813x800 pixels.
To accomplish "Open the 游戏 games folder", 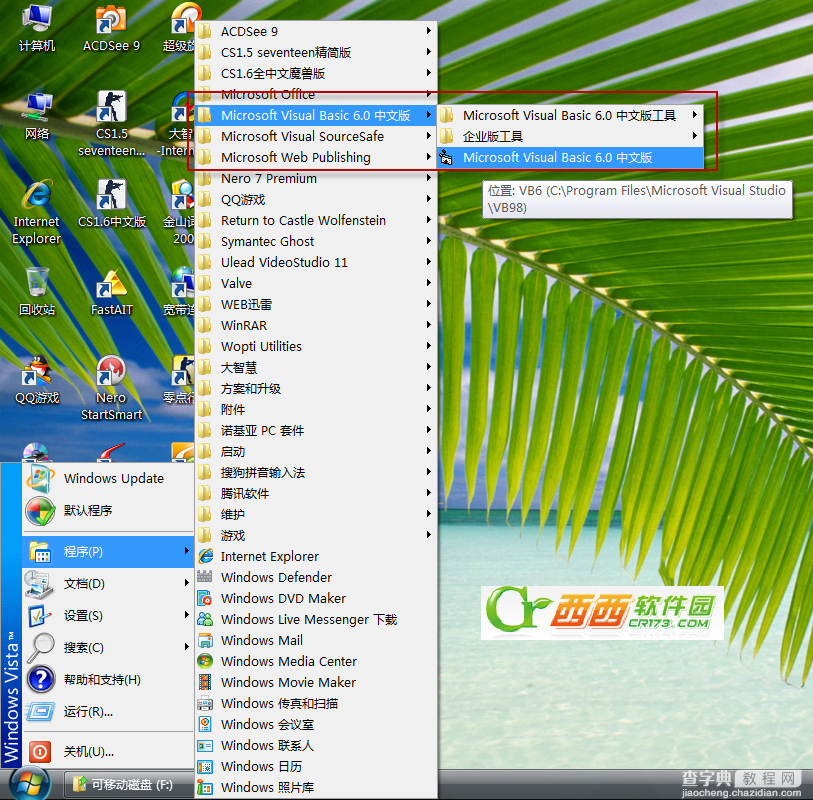I will click(316, 536).
